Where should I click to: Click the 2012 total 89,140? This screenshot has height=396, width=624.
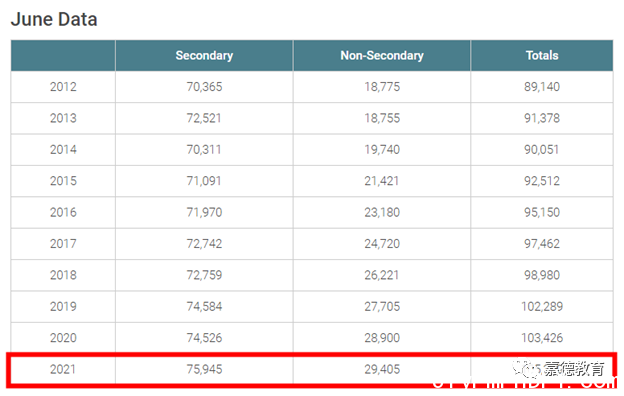pos(542,87)
